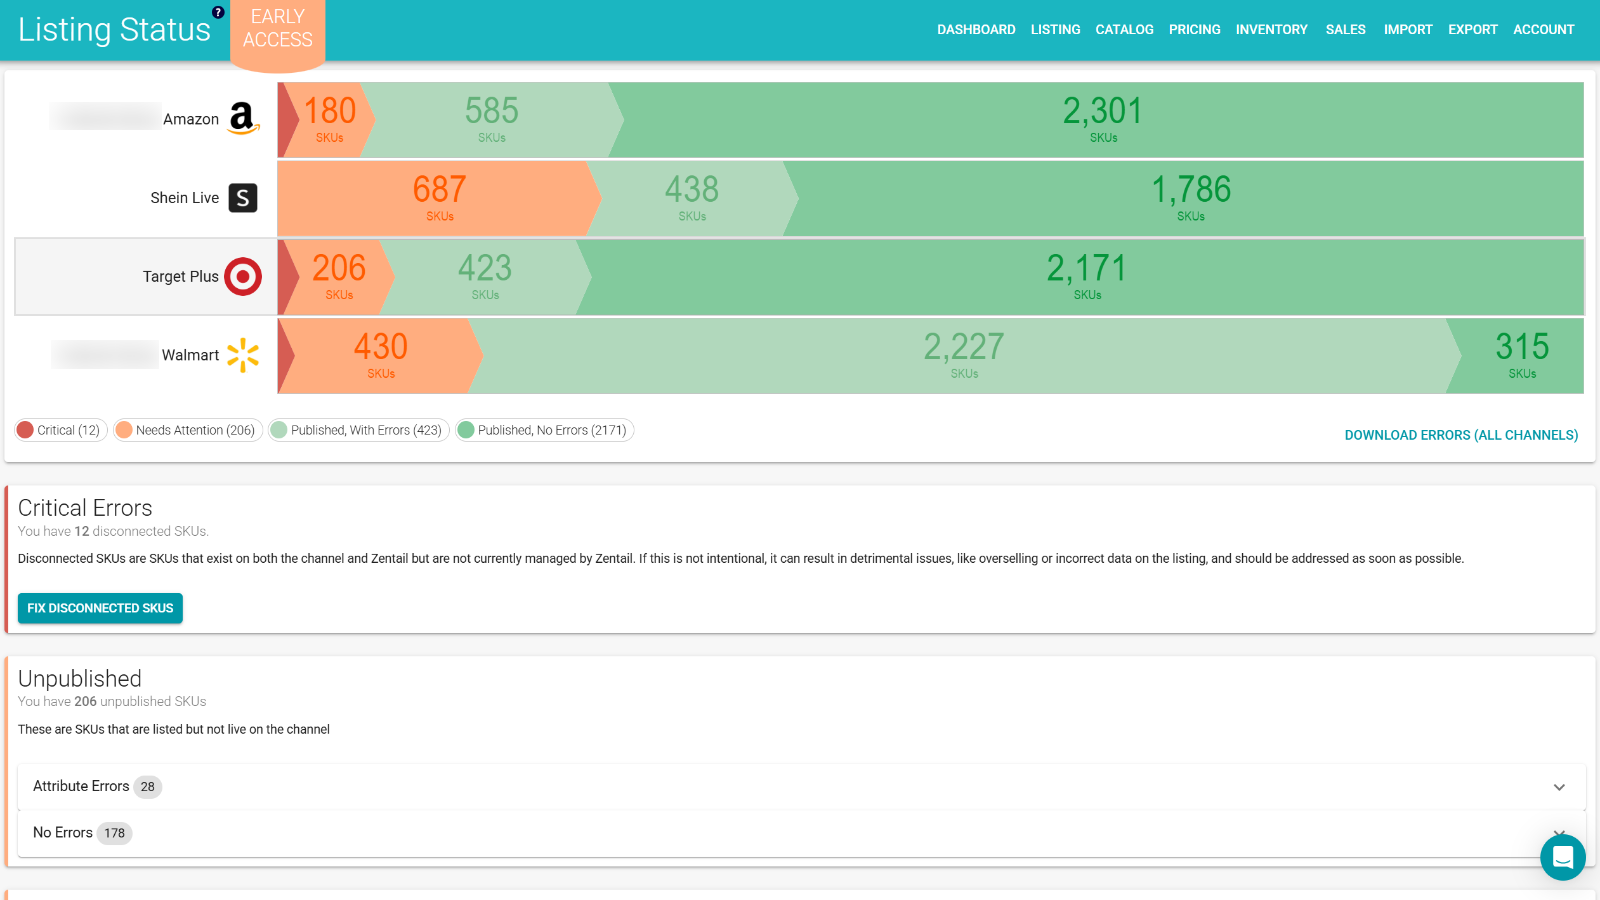Toggle Published, With Errors (423) filter
The height and width of the screenshot is (900, 1600).
pyautogui.click(x=359, y=430)
